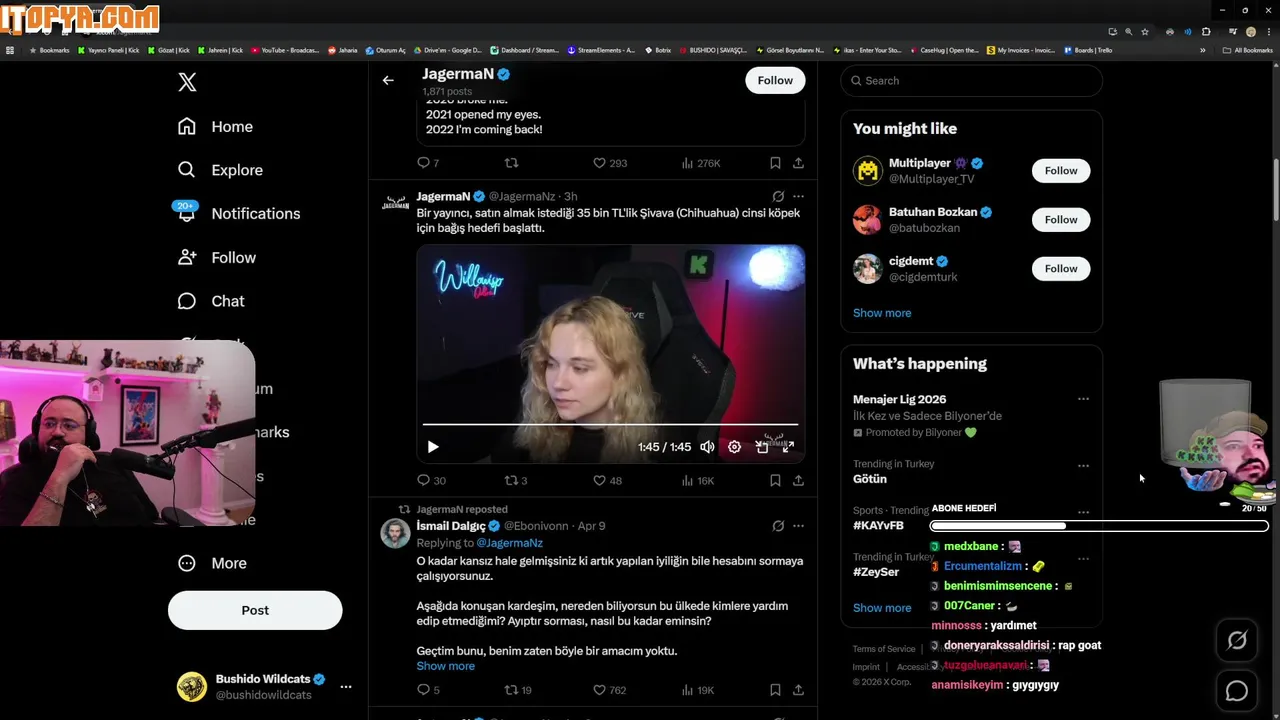This screenshot has width=1280, height=720.
Task: Expand video to fullscreen
Action: click(x=788, y=447)
